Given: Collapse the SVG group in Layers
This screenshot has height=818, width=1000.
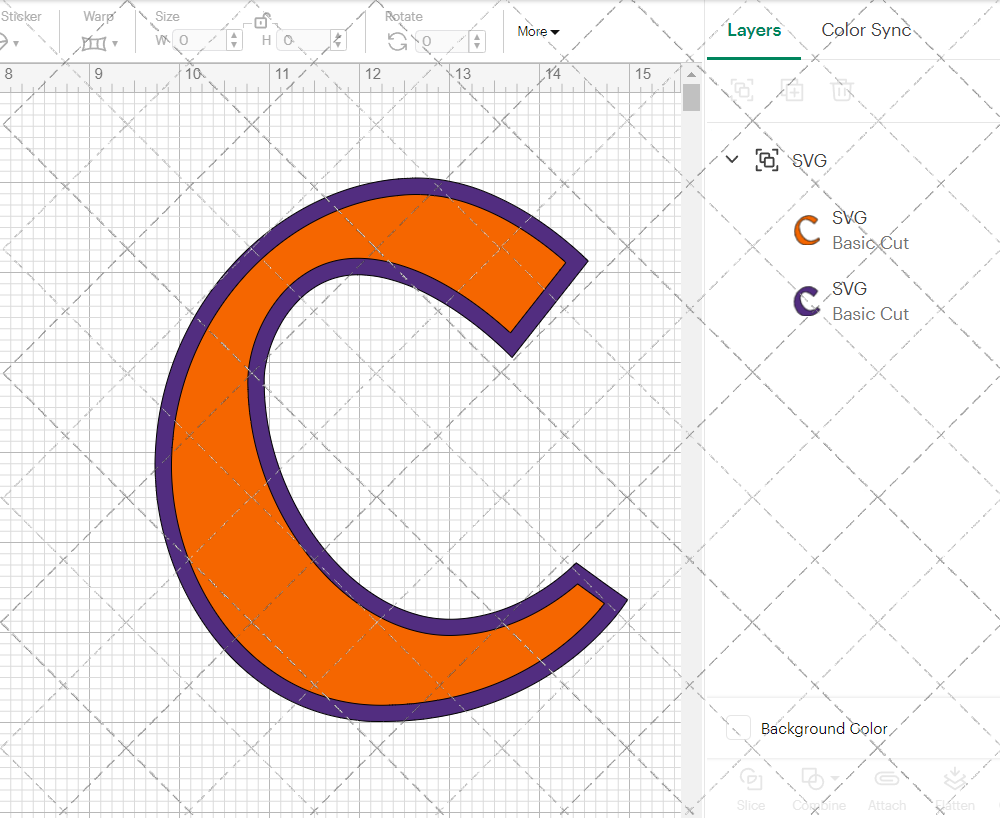Looking at the screenshot, I should 731,159.
